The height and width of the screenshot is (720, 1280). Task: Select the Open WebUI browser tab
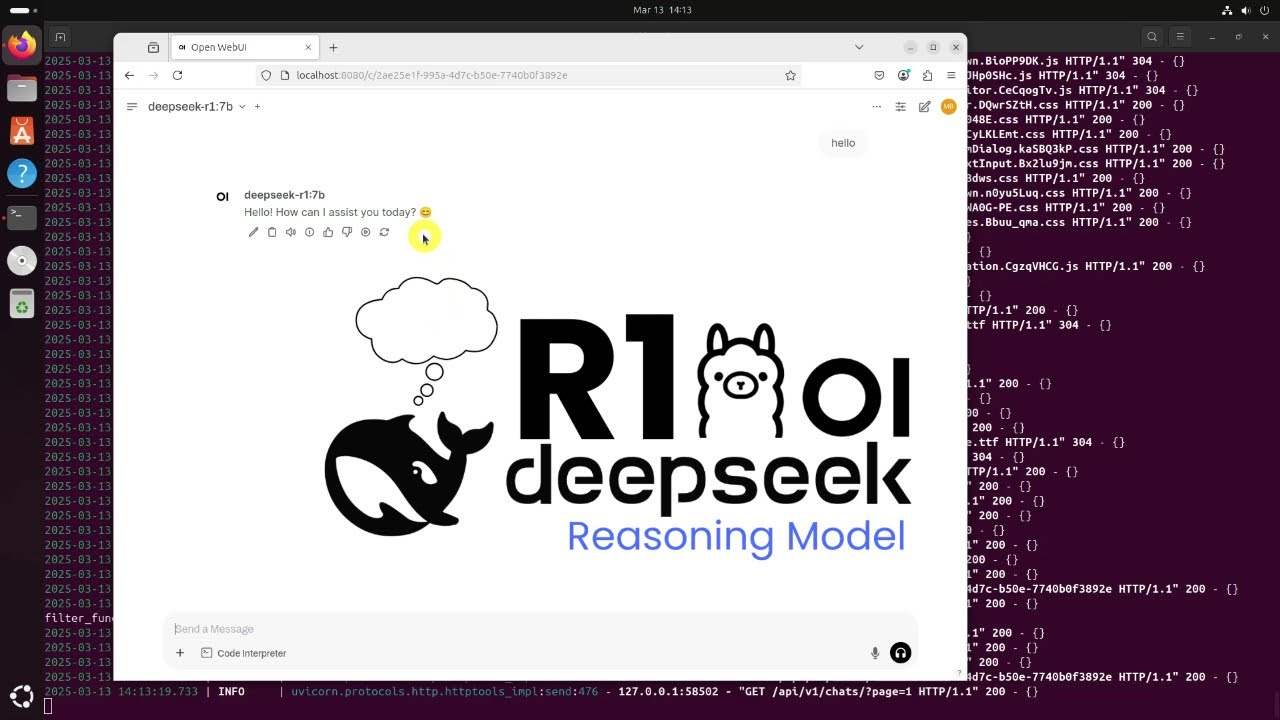point(244,47)
